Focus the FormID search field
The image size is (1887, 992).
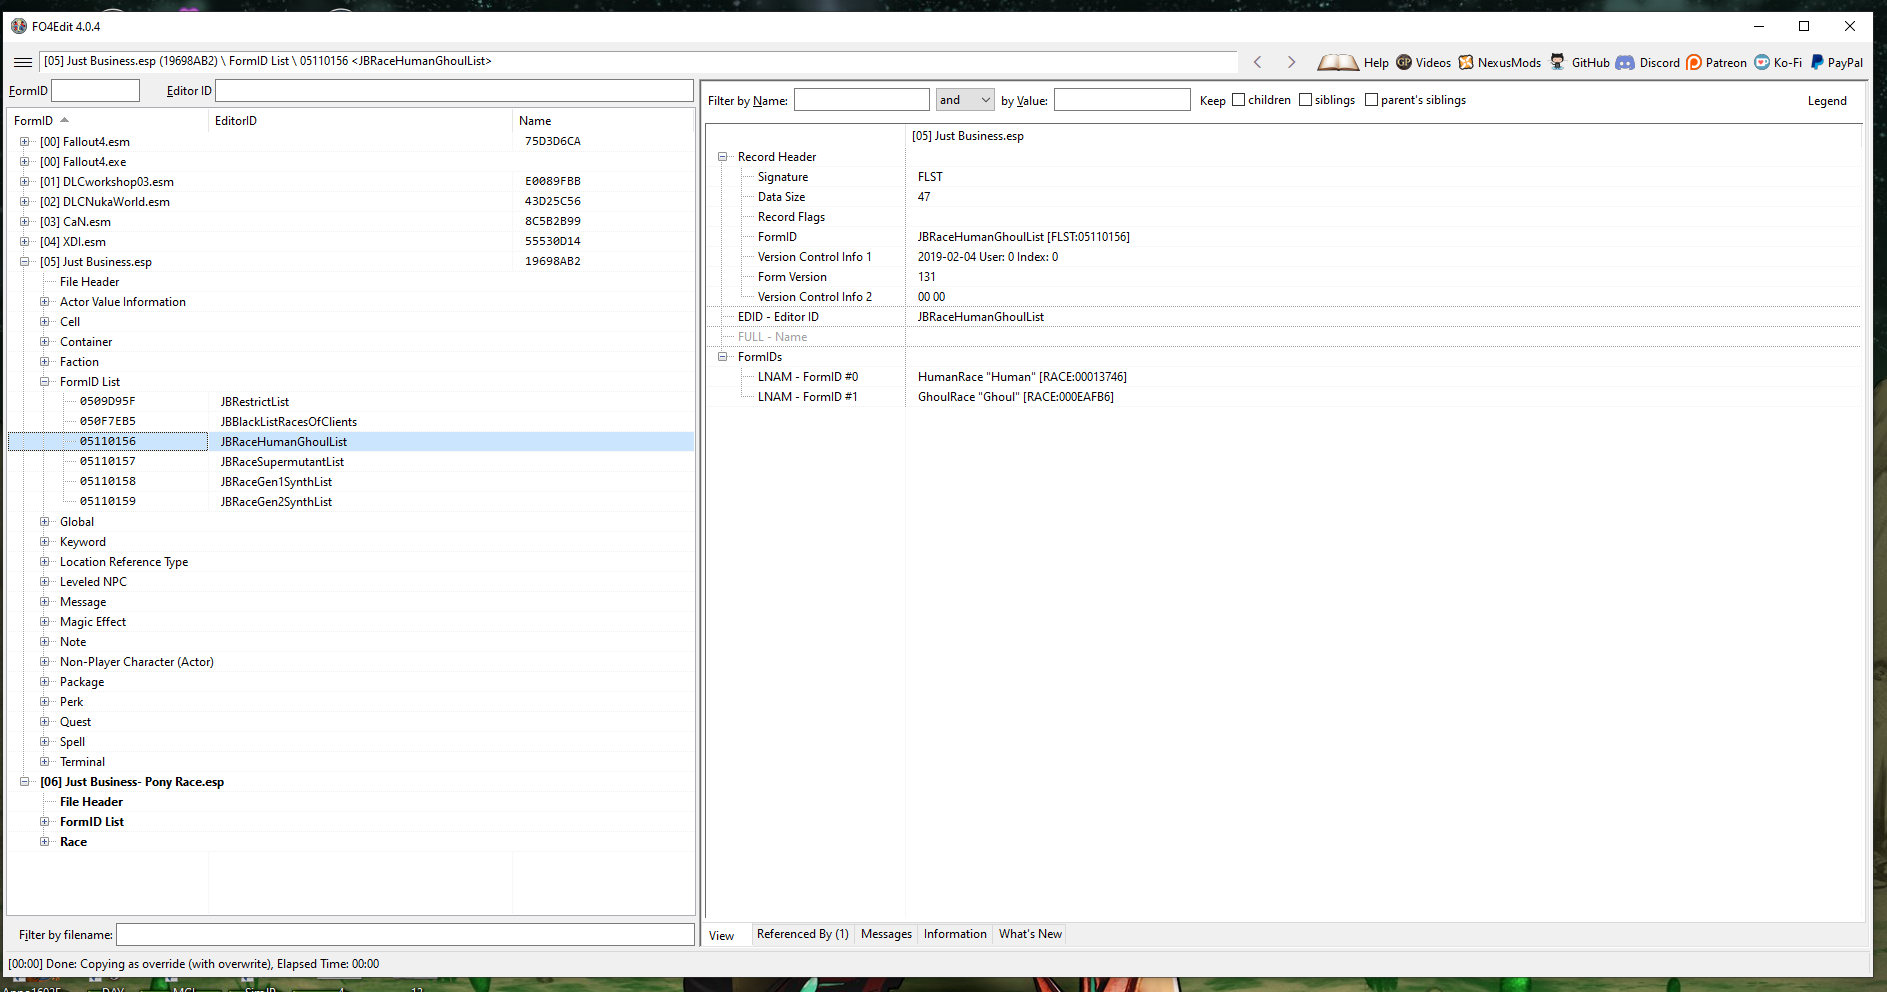(96, 91)
